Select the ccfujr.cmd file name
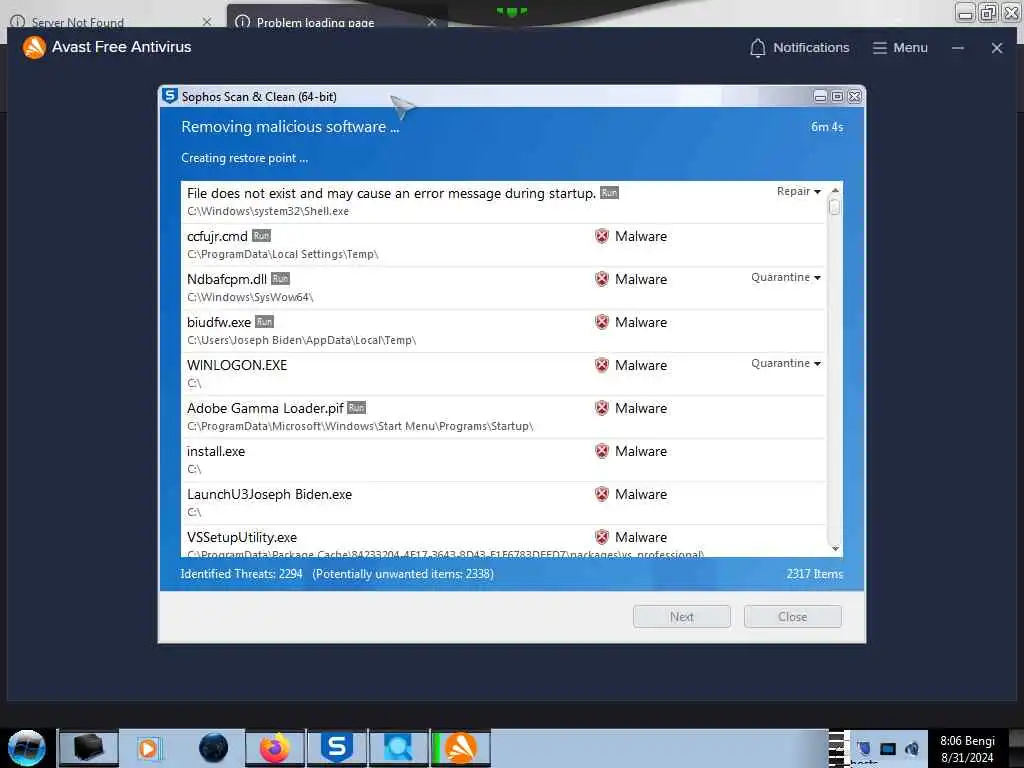This screenshot has height=768, width=1024. coord(217,236)
